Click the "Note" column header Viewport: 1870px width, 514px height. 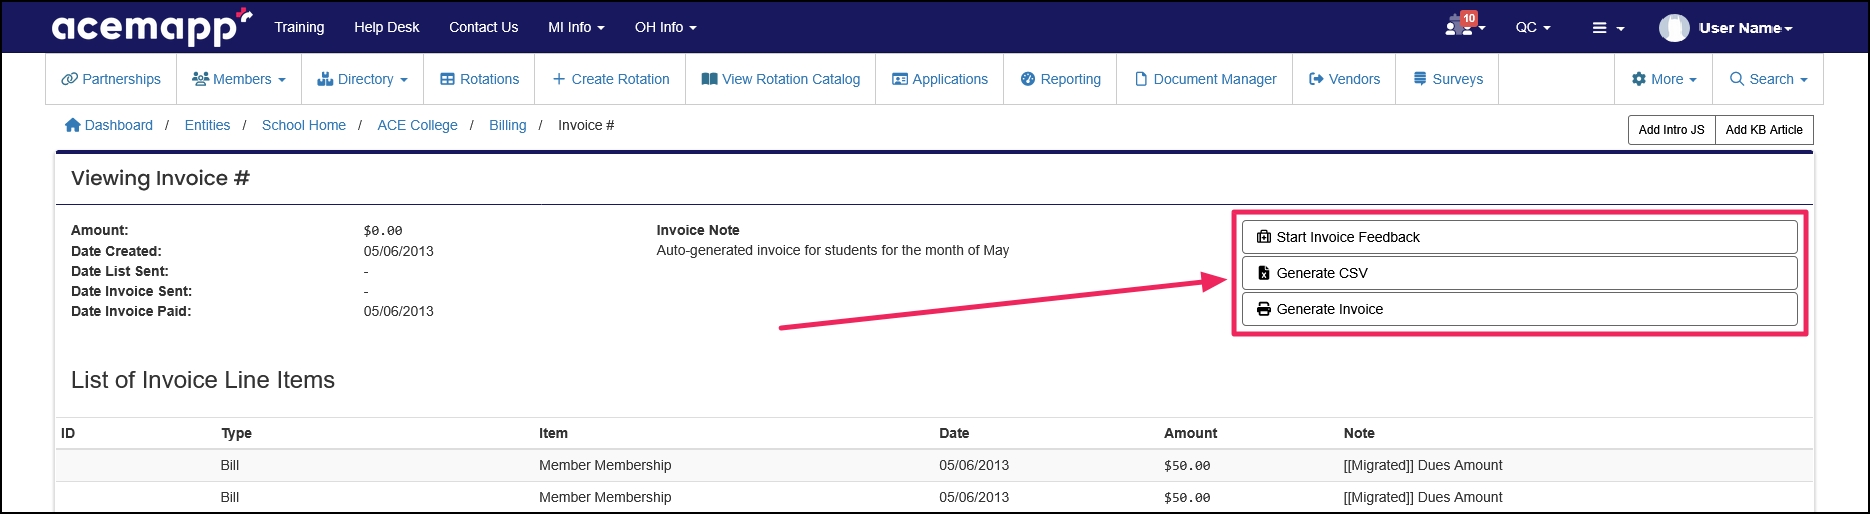[1359, 433]
